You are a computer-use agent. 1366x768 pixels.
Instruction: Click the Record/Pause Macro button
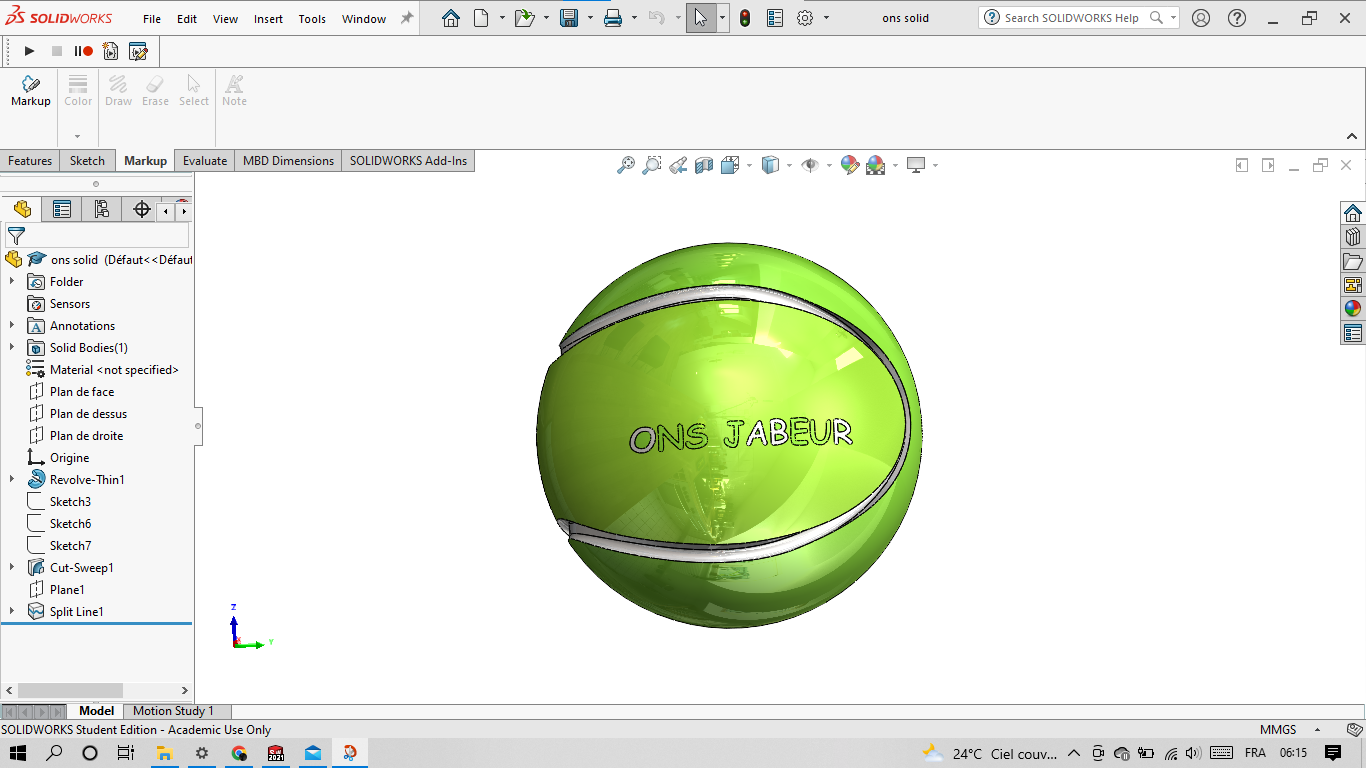click(84, 51)
